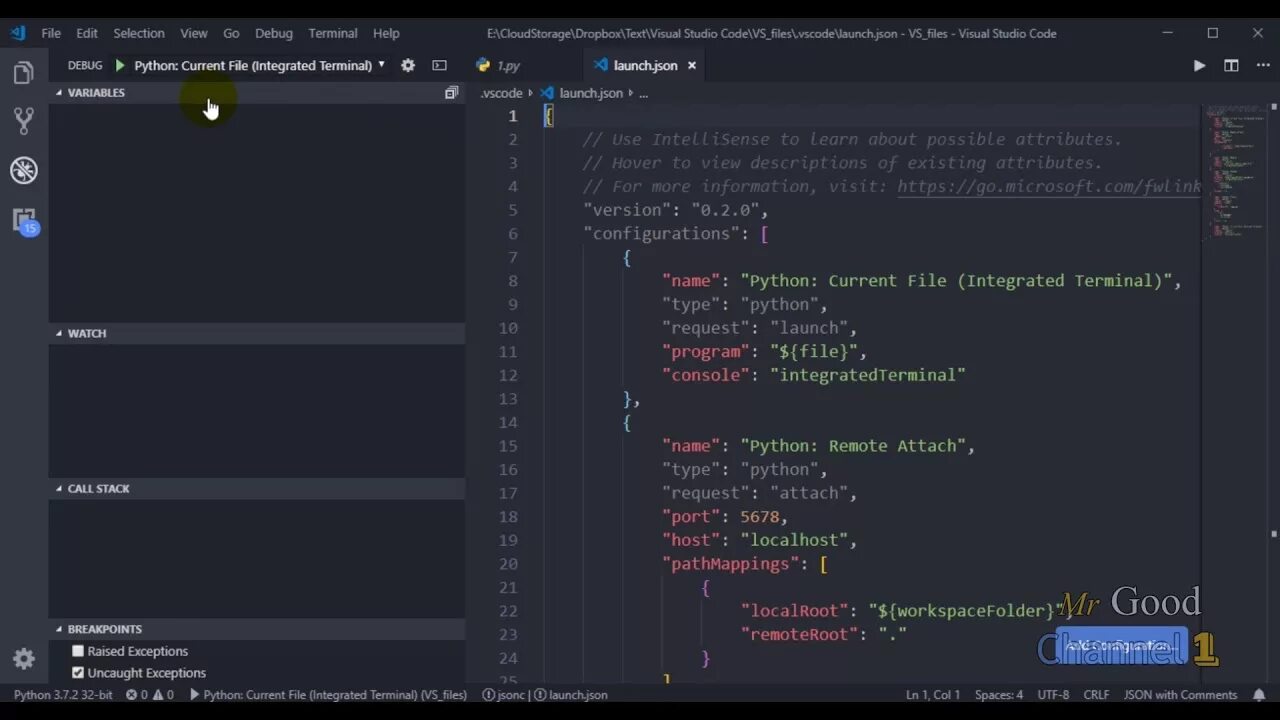
Task: Open launch.json via debug gear icon
Action: [408, 65]
